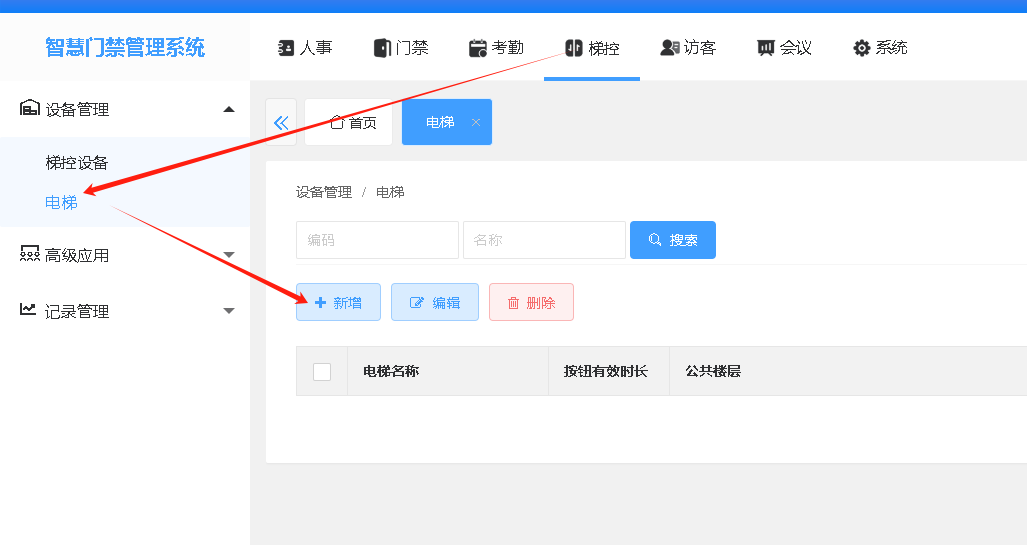Click the 梯控 elevator icon
1027x545 pixels.
574,48
